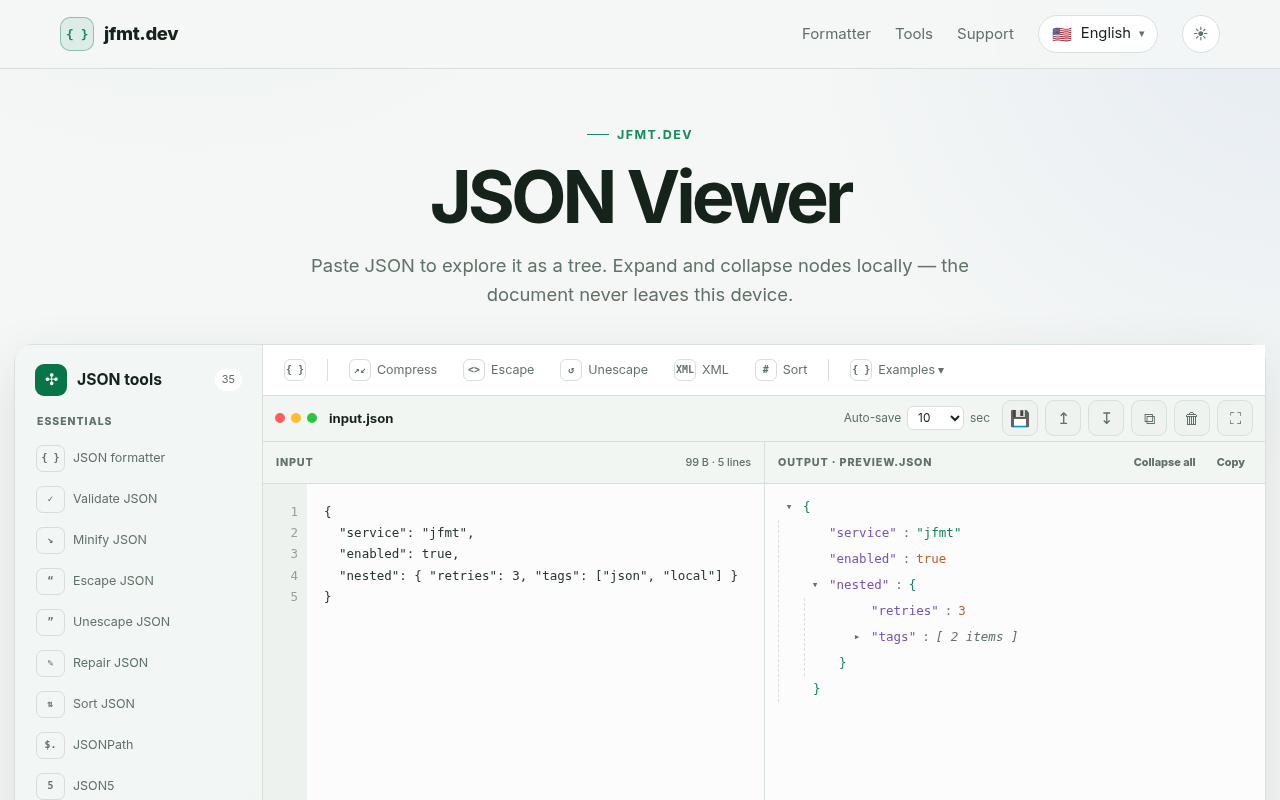Viewport: 1280px width, 800px height.
Task: Open JSON formatter in the sidebar
Action: (138, 458)
